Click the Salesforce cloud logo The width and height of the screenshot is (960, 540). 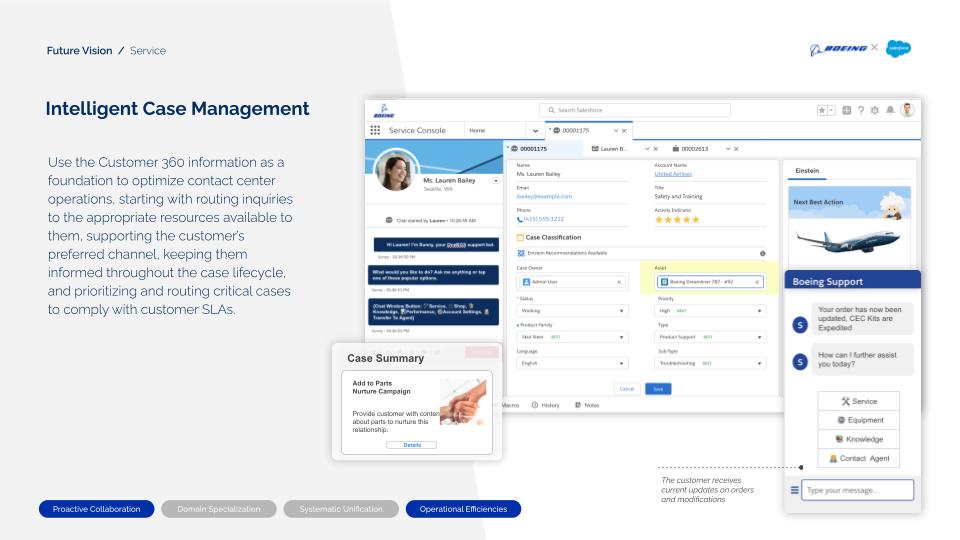point(898,48)
